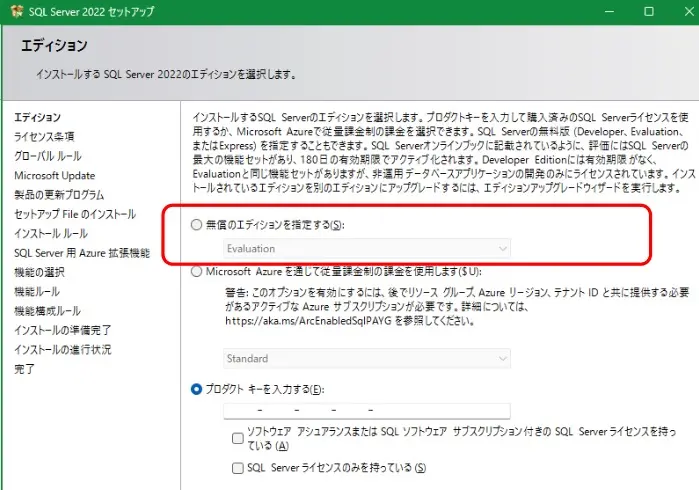Select 製品の更新プログラム step in sidebar

[x=59, y=195]
